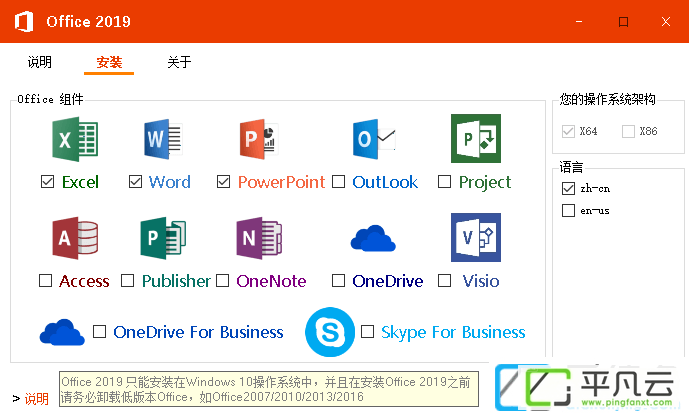Click the red 说明 label at bottom
This screenshot has height=417, width=689.
tap(36, 399)
